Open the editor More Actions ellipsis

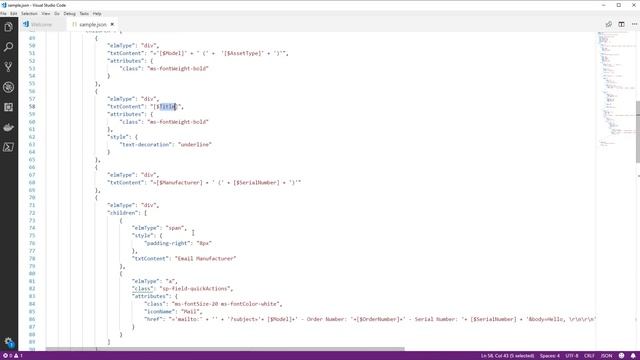[634, 24]
